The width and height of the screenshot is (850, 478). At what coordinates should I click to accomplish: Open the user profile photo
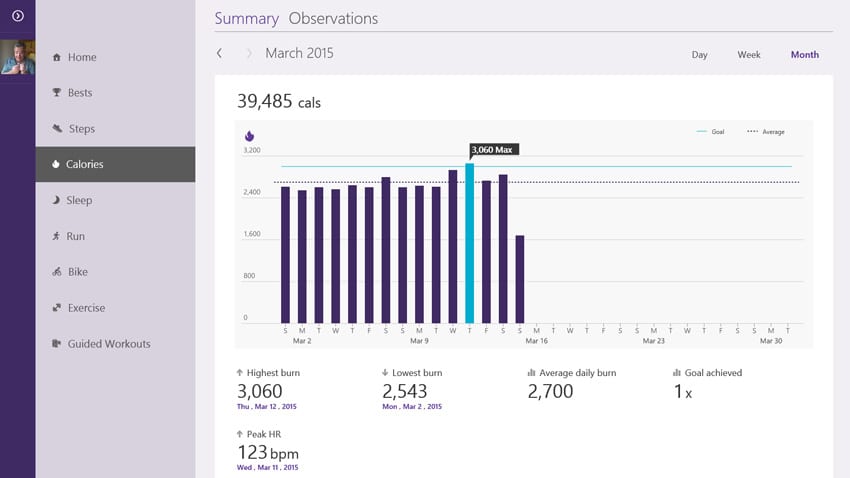(x=17, y=58)
